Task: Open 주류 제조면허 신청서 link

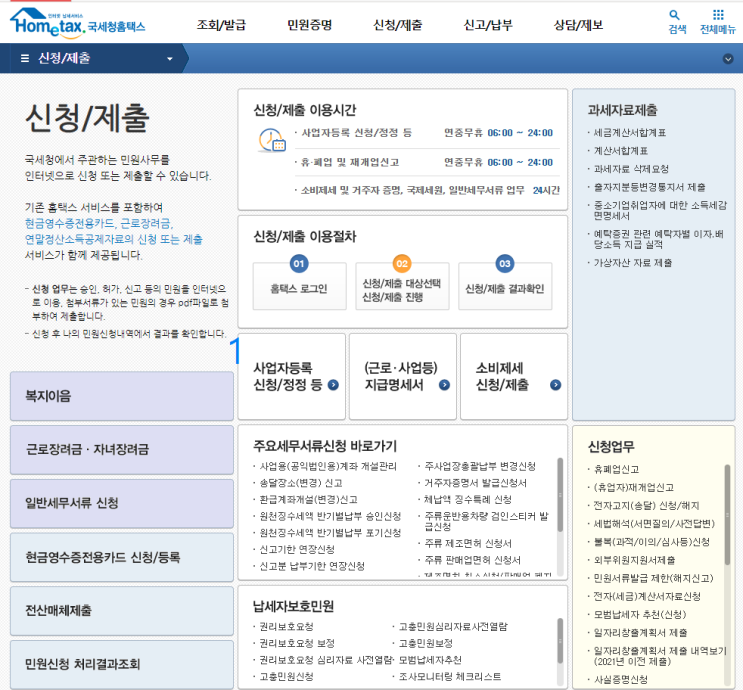Action: (x=468, y=544)
